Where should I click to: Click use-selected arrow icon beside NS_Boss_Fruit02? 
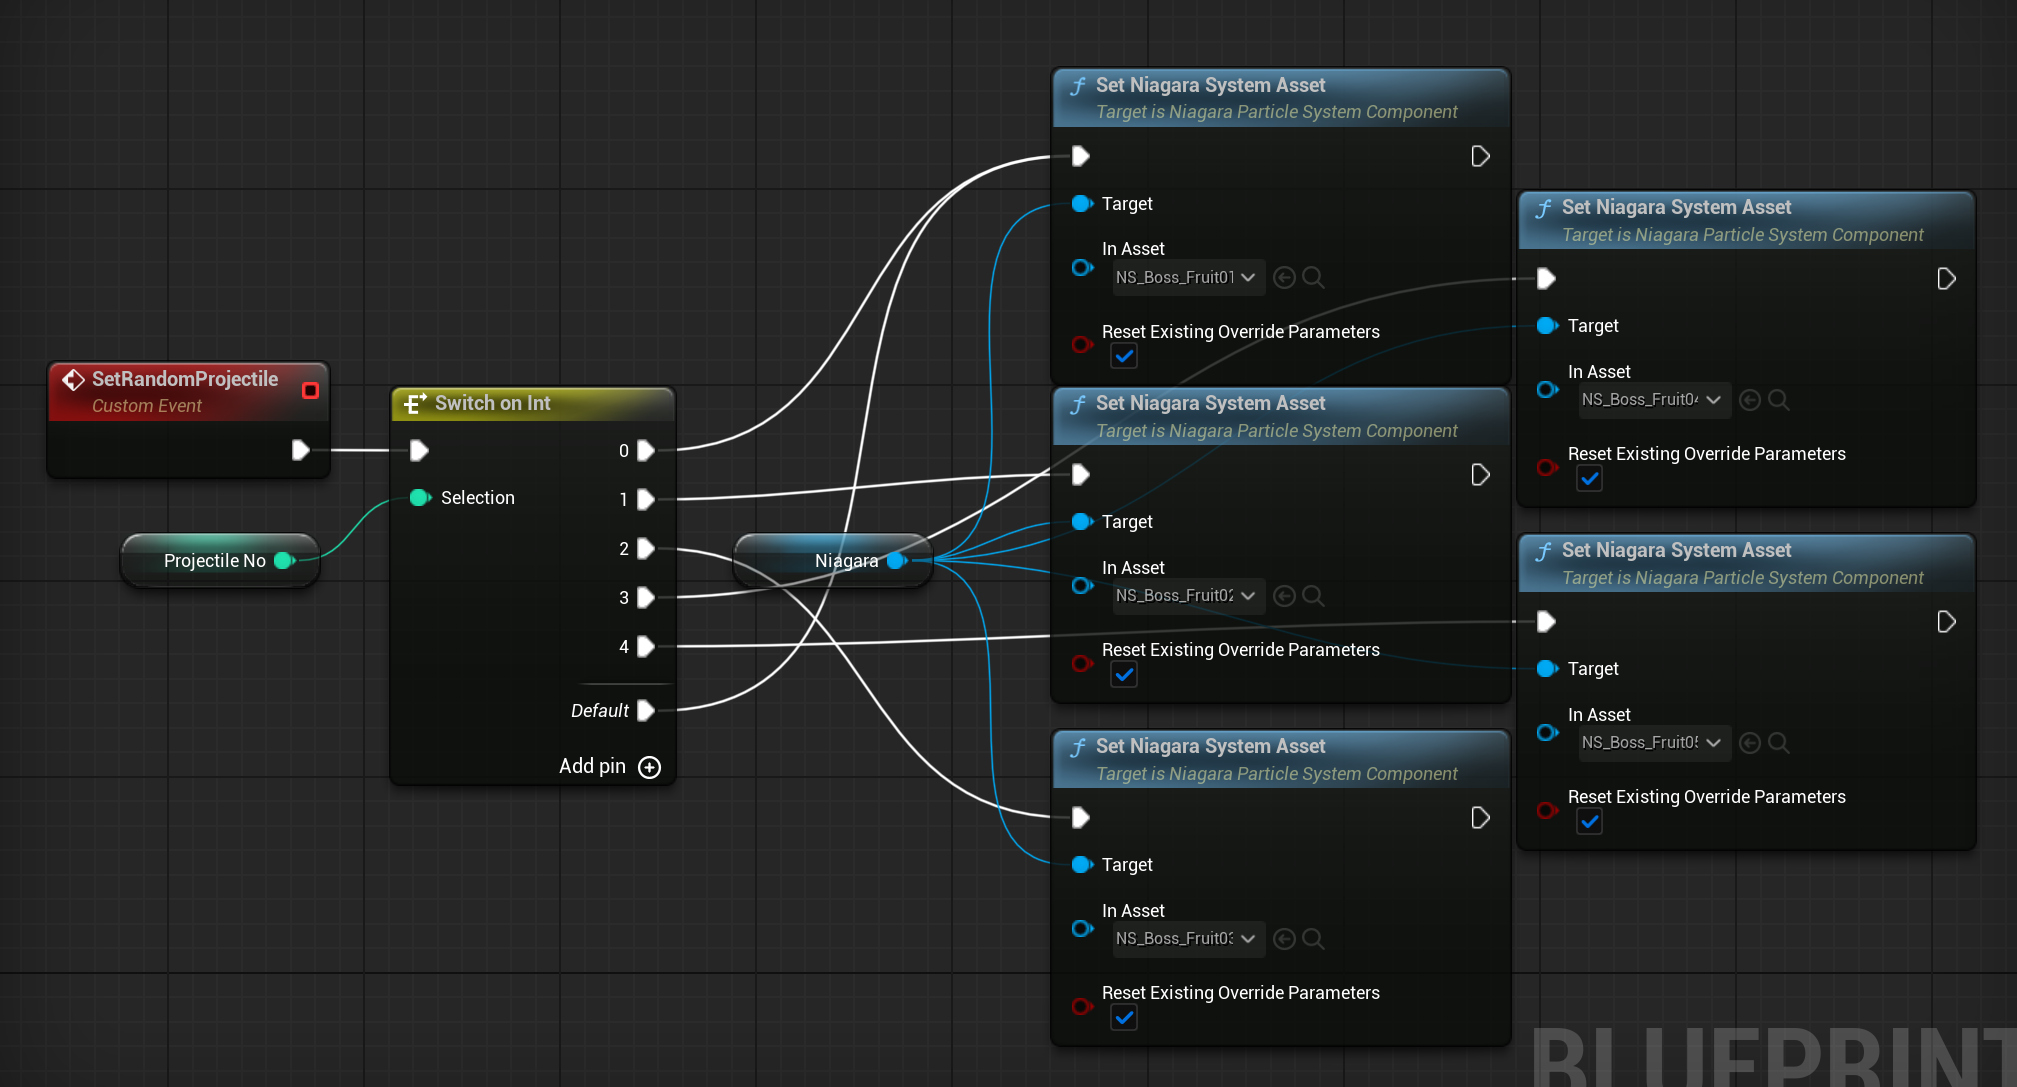click(1285, 596)
